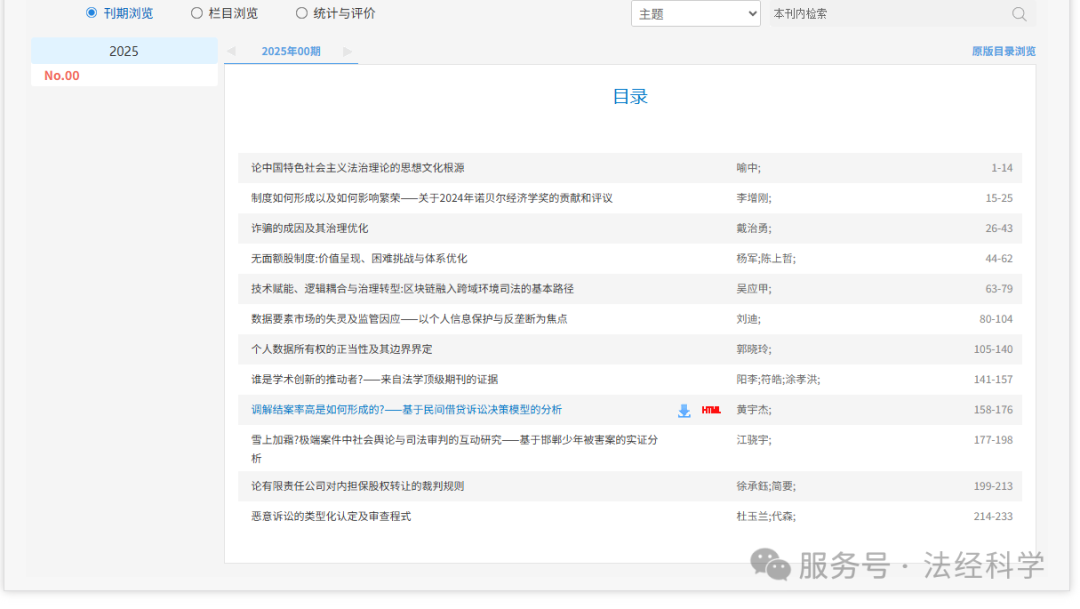Select the 刊期浏览 radio button
Viewport: 1080px width, 609px height.
point(88,12)
